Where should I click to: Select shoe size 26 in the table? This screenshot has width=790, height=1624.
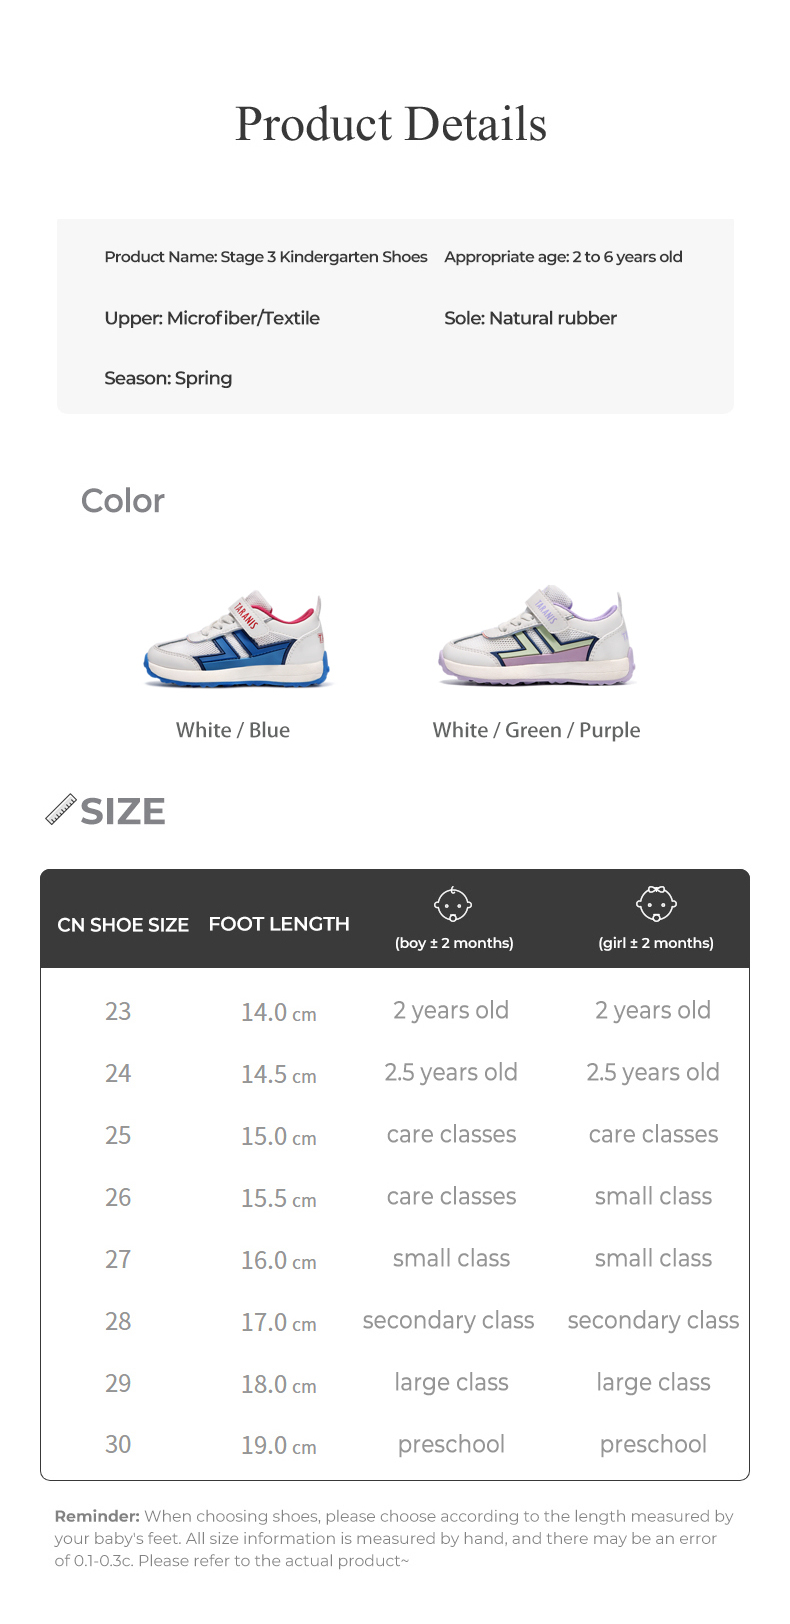tap(118, 1197)
